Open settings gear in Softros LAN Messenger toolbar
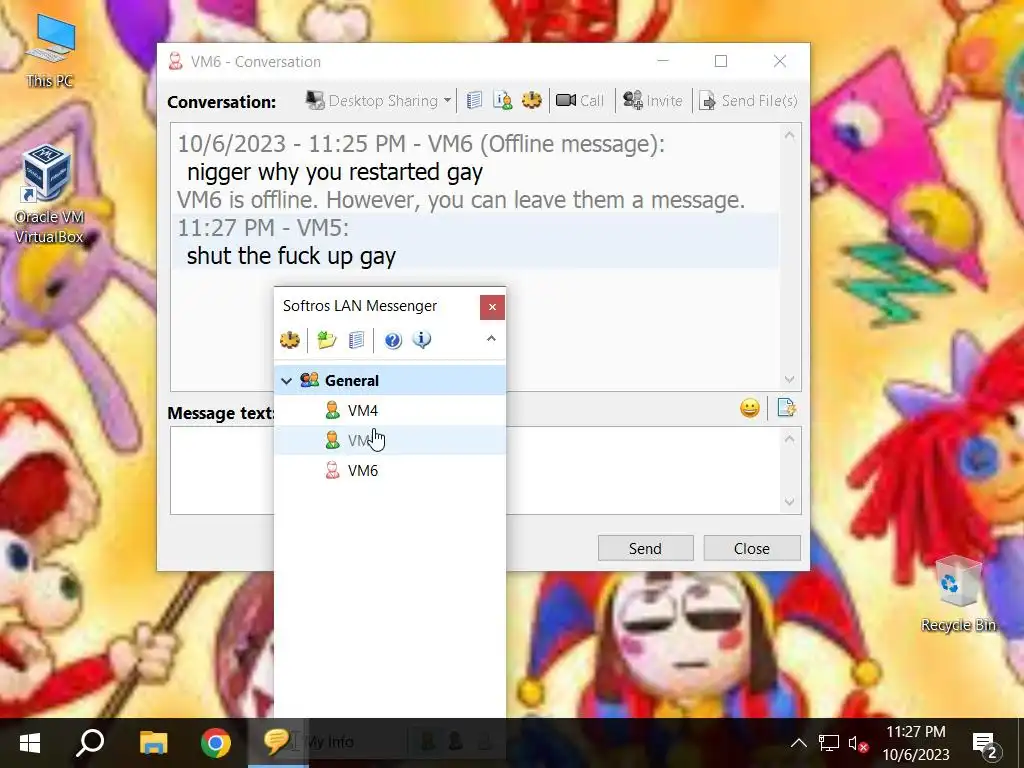The height and width of the screenshot is (768, 1024). coord(290,340)
